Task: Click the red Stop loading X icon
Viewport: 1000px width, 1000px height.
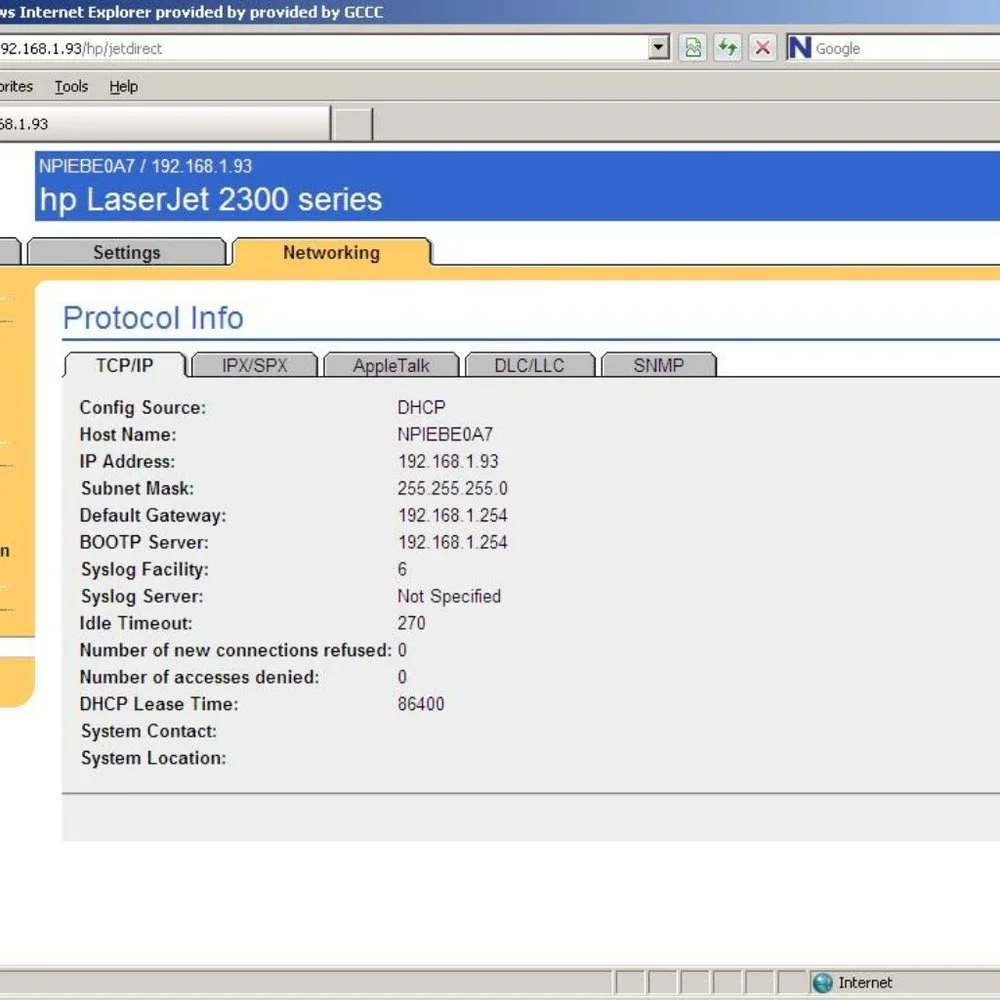Action: click(x=762, y=48)
